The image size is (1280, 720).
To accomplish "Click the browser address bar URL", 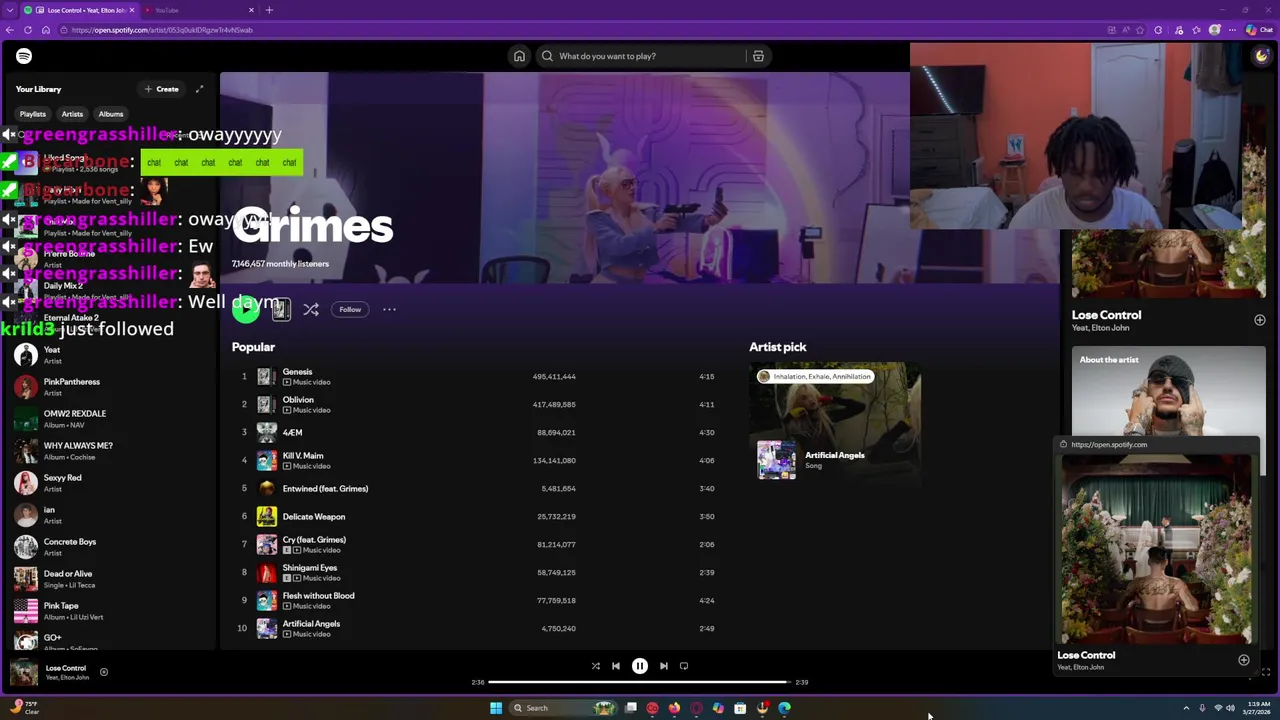I will pyautogui.click(x=162, y=30).
